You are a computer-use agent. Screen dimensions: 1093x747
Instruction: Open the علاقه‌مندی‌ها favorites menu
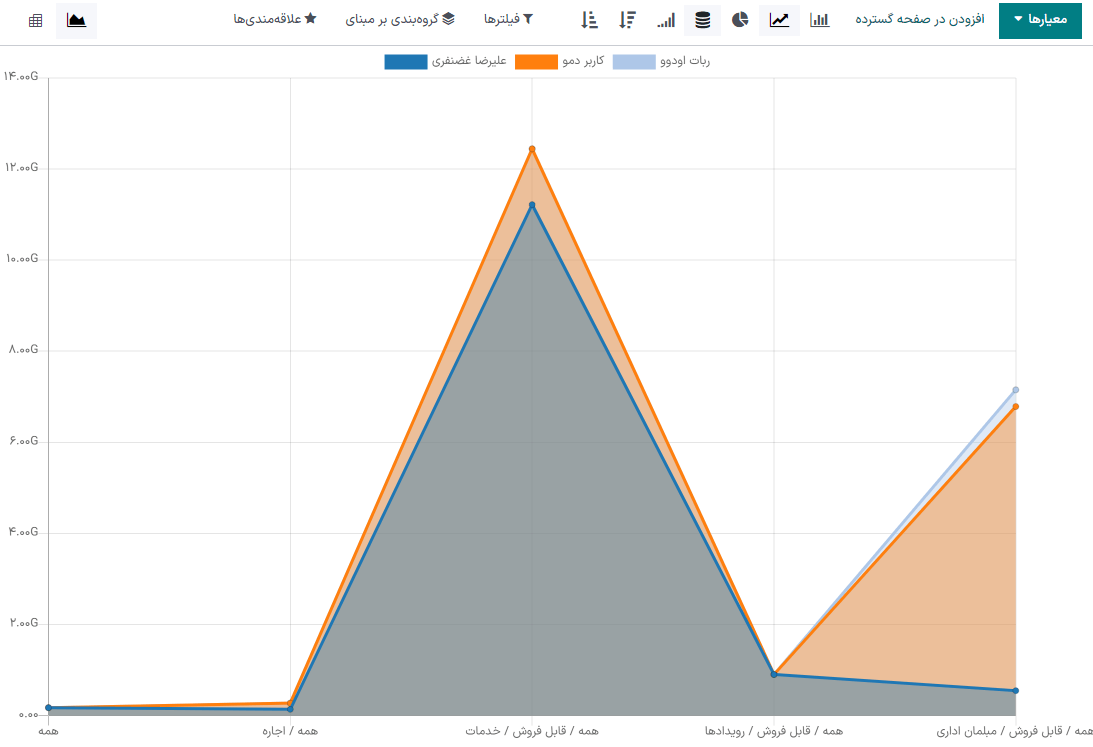pyautogui.click(x=275, y=20)
